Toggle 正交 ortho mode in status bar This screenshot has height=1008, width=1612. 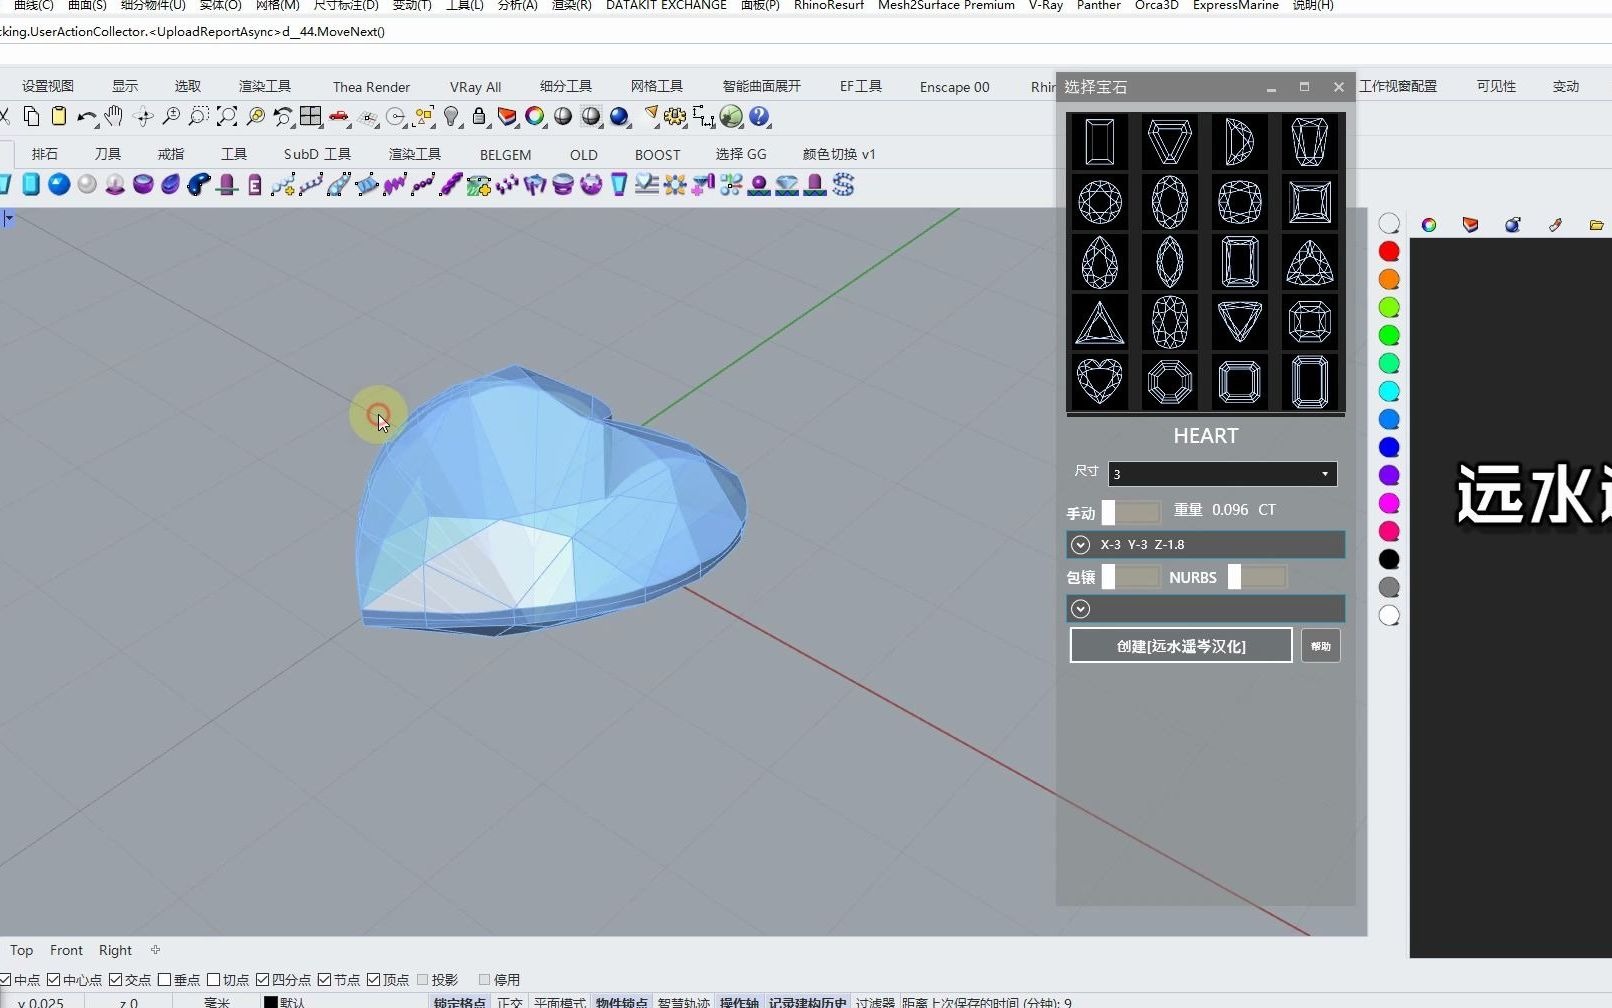[509, 1002]
